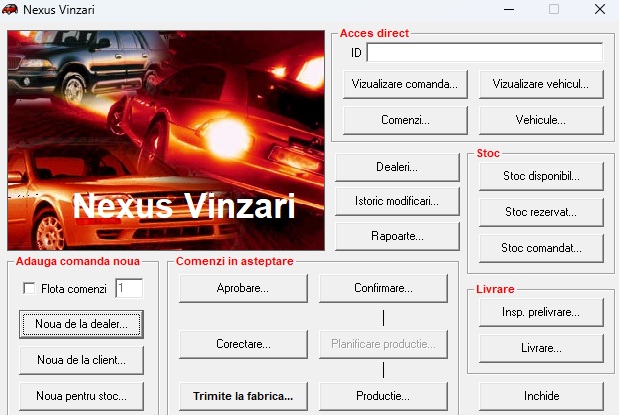Open the Dealeri window

pos(397,166)
